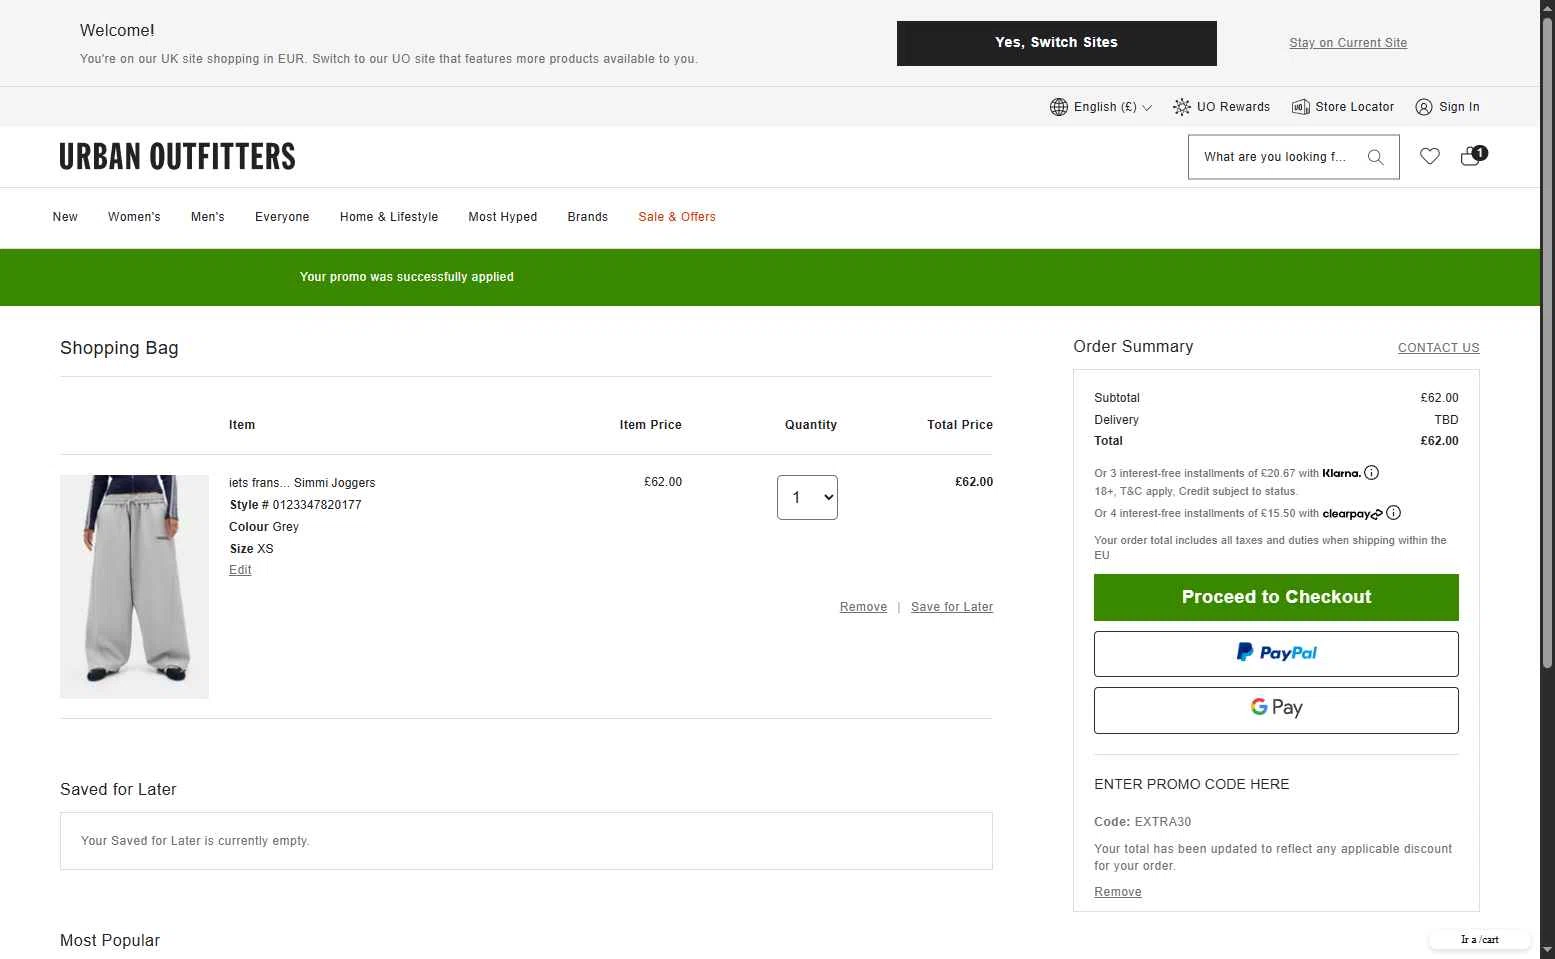The height and width of the screenshot is (959, 1555).
Task: Click the Sign In profile icon
Action: (x=1424, y=107)
